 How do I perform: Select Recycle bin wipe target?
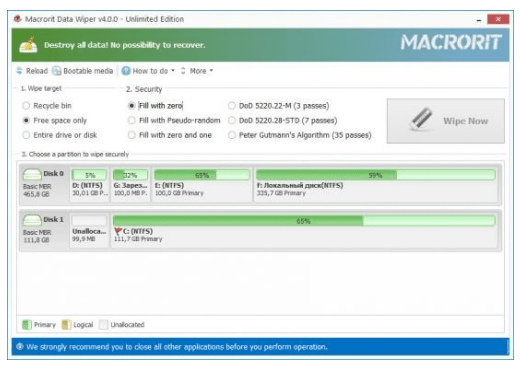tap(47, 106)
